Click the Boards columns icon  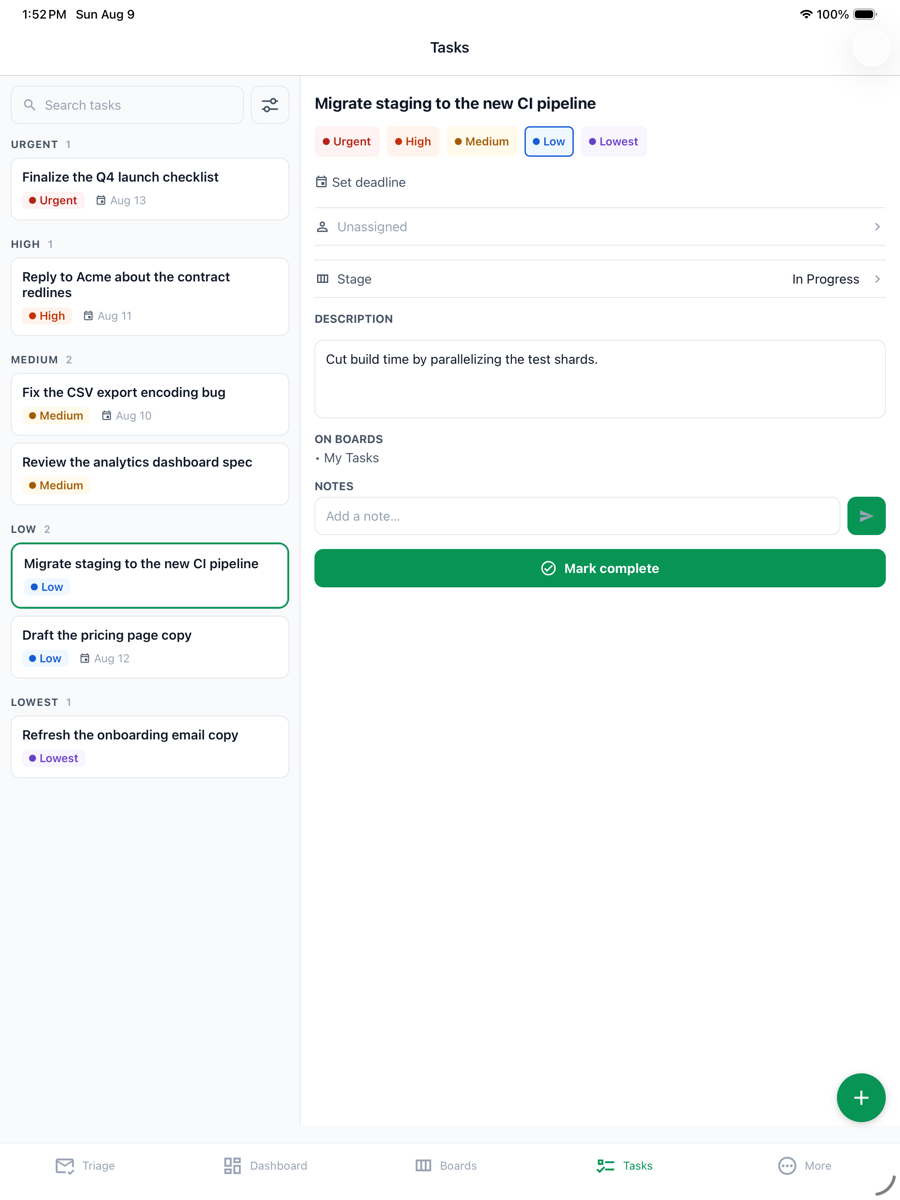click(423, 1166)
